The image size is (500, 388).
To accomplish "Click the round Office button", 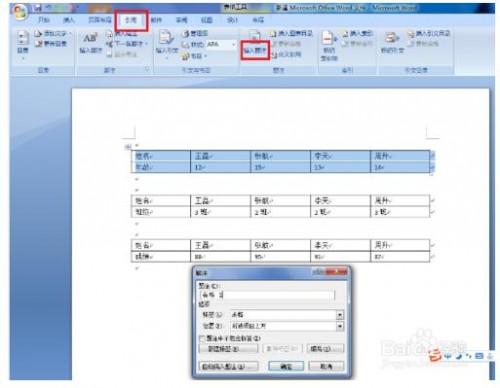I will (x=19, y=12).
